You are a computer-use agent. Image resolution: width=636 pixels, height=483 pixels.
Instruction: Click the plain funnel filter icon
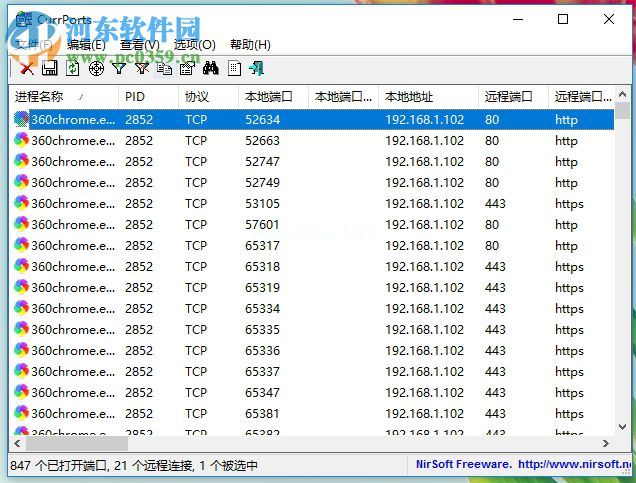(119, 68)
